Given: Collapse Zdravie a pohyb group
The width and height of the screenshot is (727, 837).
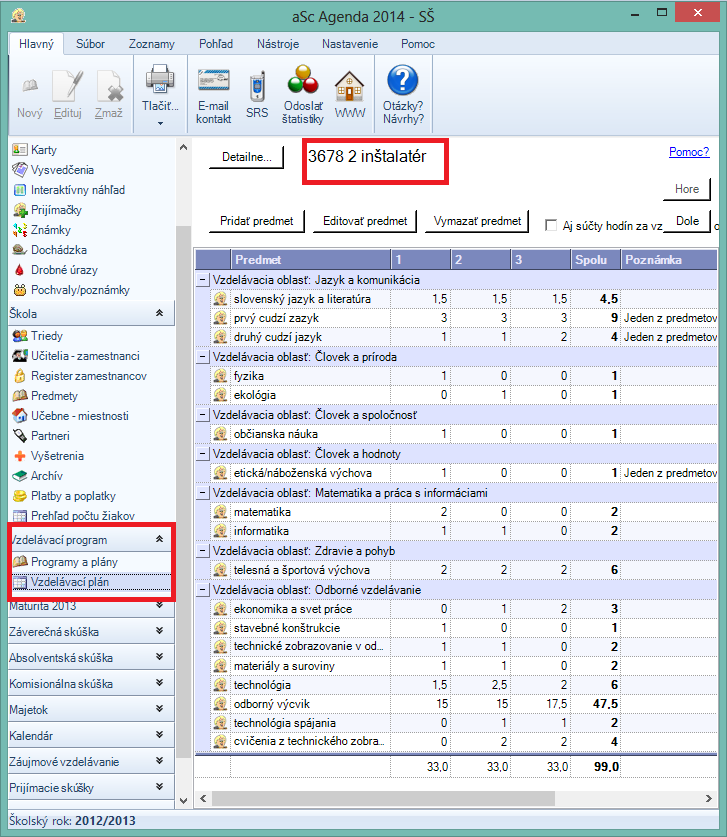Looking at the screenshot, I should pos(202,551).
